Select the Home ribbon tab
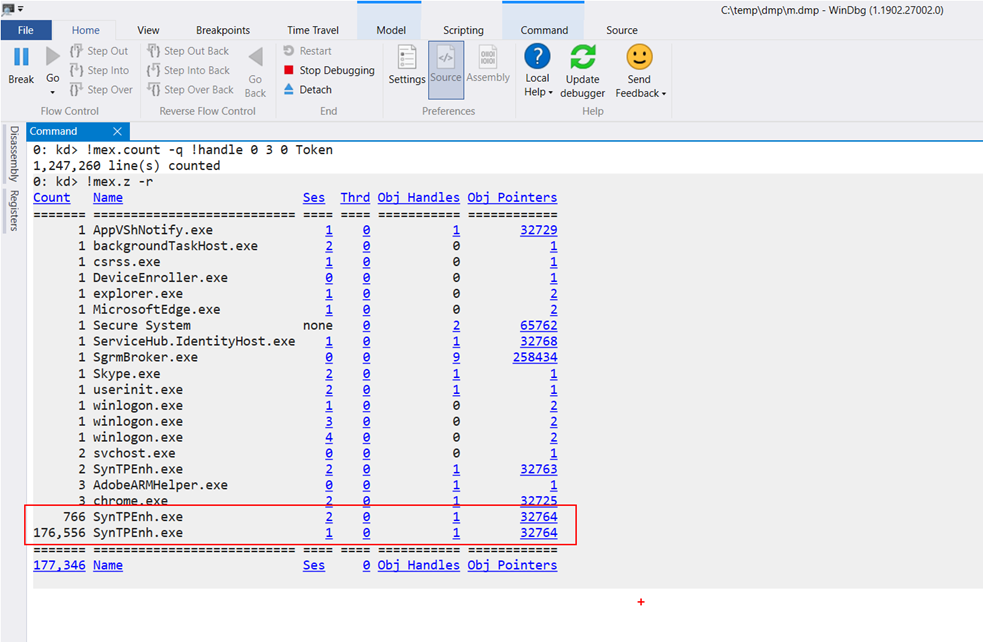Viewport: 983px width, 642px height. coord(85,30)
